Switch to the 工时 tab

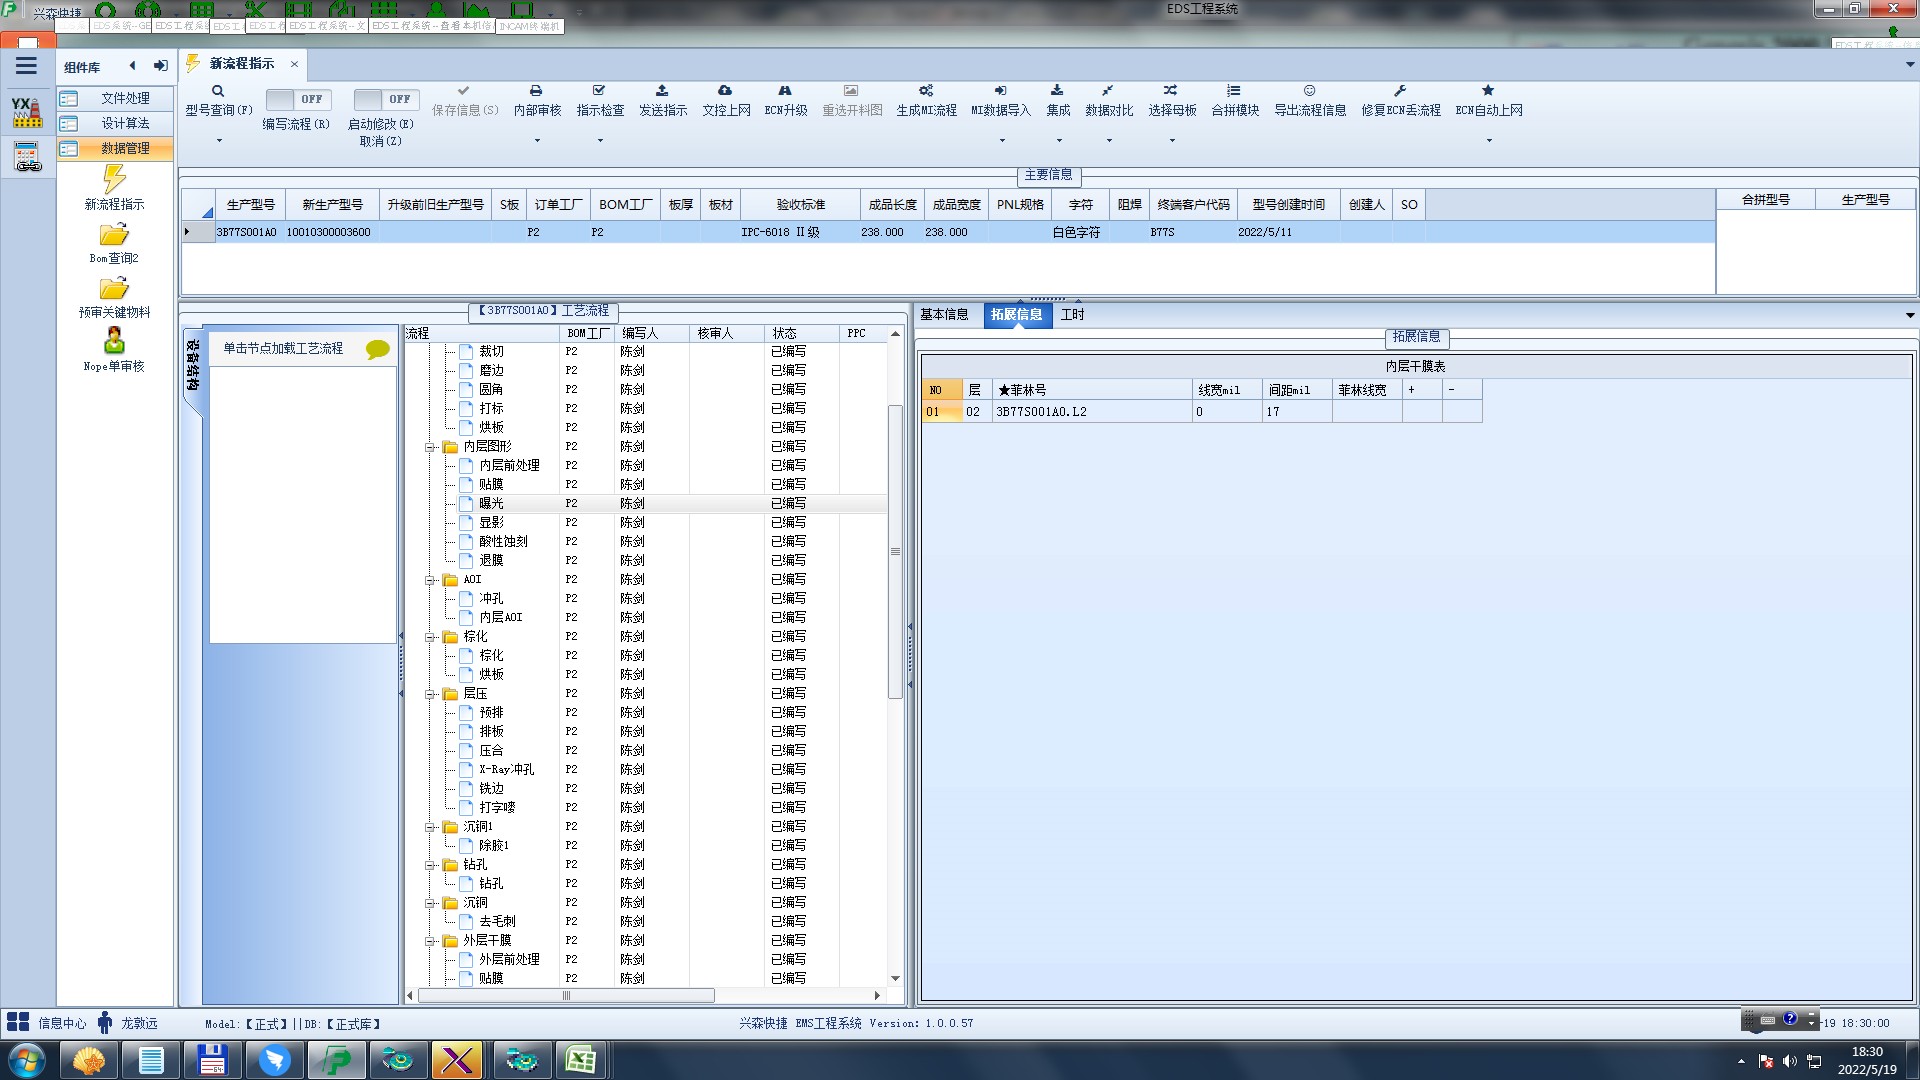pyautogui.click(x=1072, y=314)
